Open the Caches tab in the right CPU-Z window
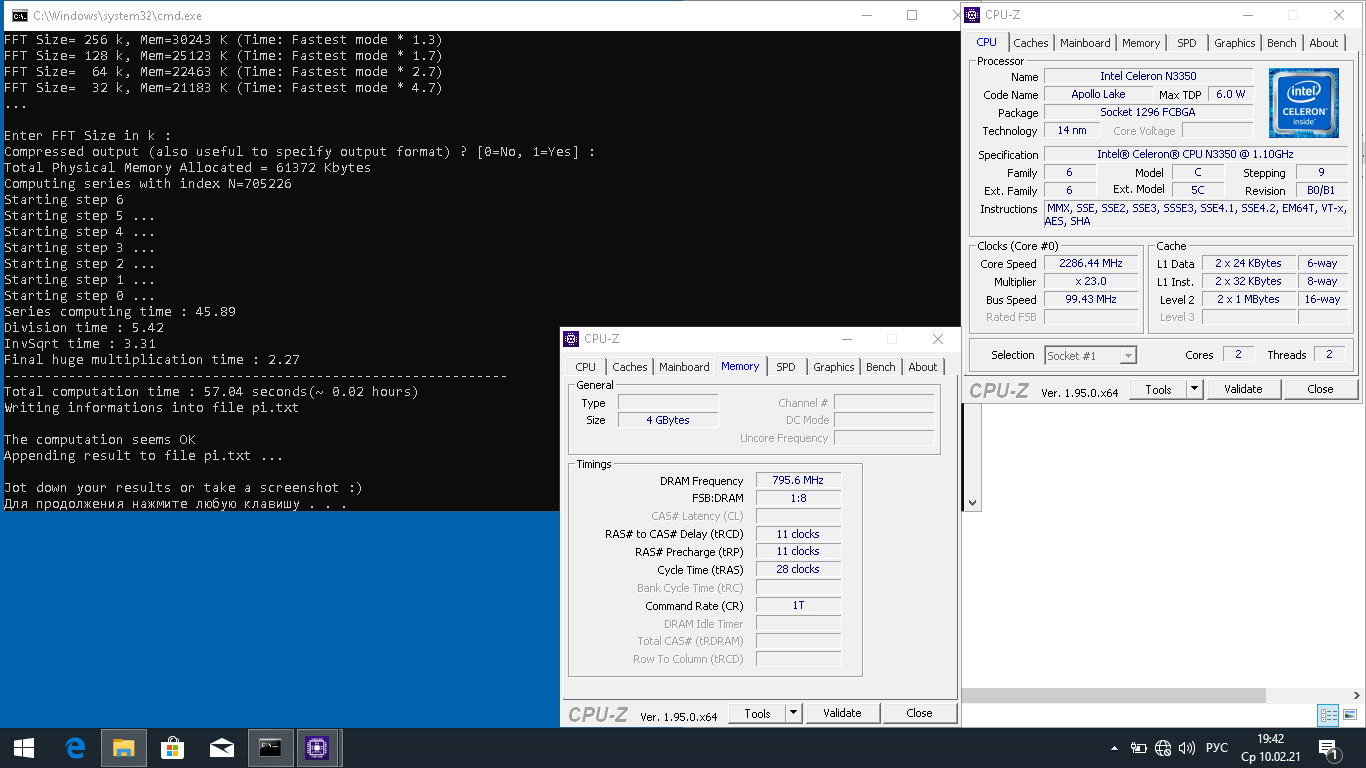This screenshot has width=1366, height=768. coord(1031,43)
